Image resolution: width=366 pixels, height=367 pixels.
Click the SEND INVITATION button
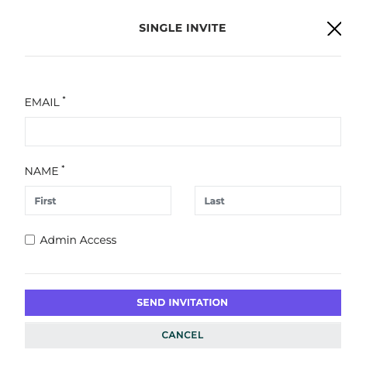[183, 303]
